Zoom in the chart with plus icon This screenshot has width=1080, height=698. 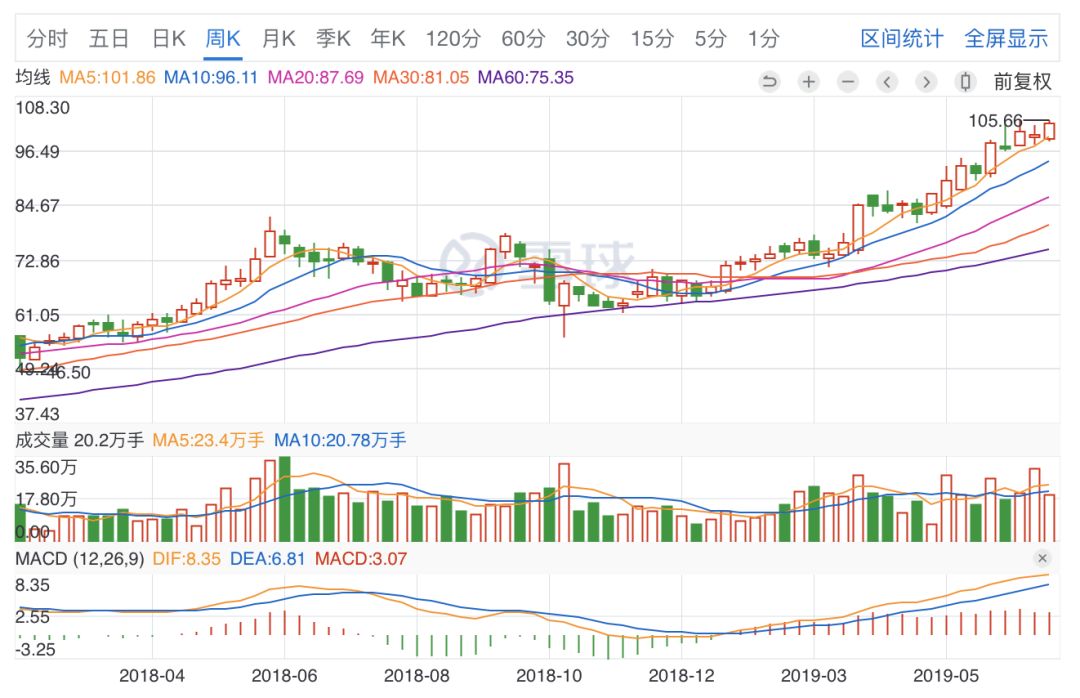click(808, 82)
